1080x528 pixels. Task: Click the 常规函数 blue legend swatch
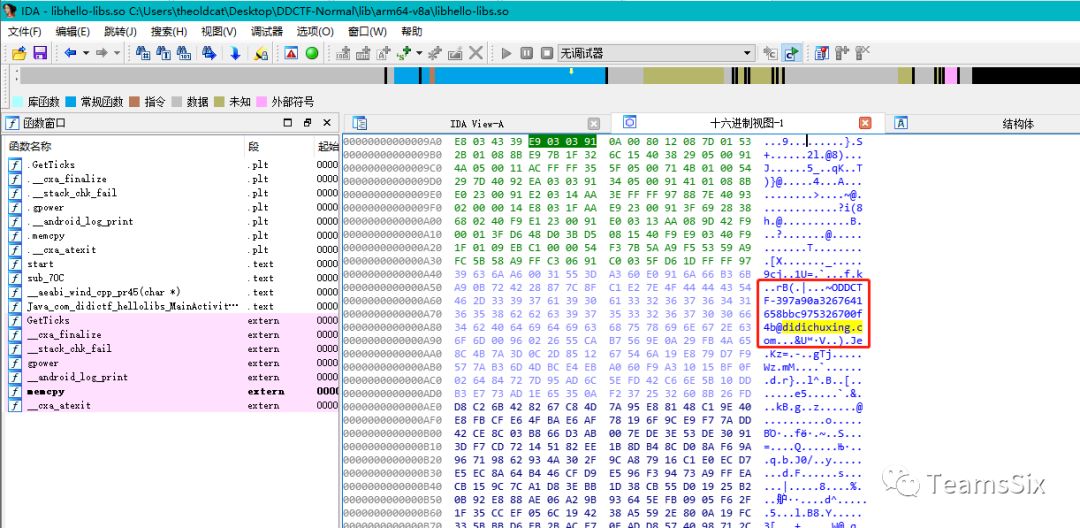[71, 102]
